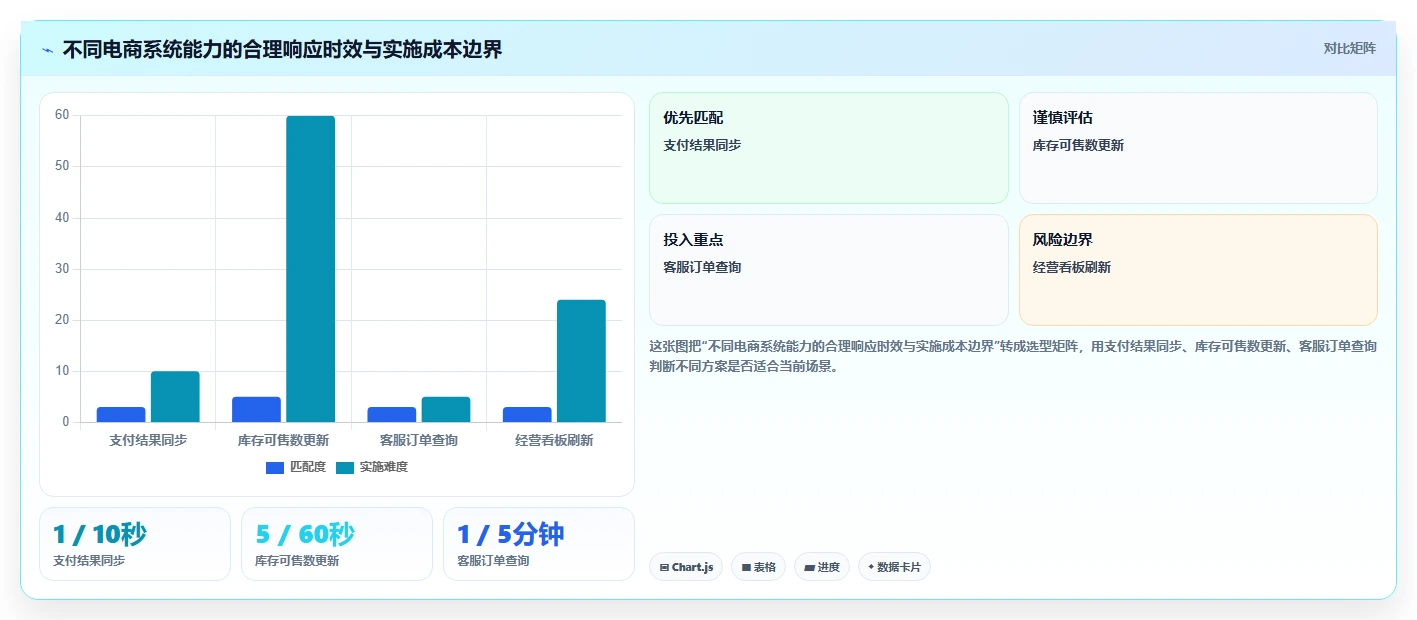Click the 支付结果同步 x-axis label
Viewport: 1417px width, 620px height.
pos(148,440)
